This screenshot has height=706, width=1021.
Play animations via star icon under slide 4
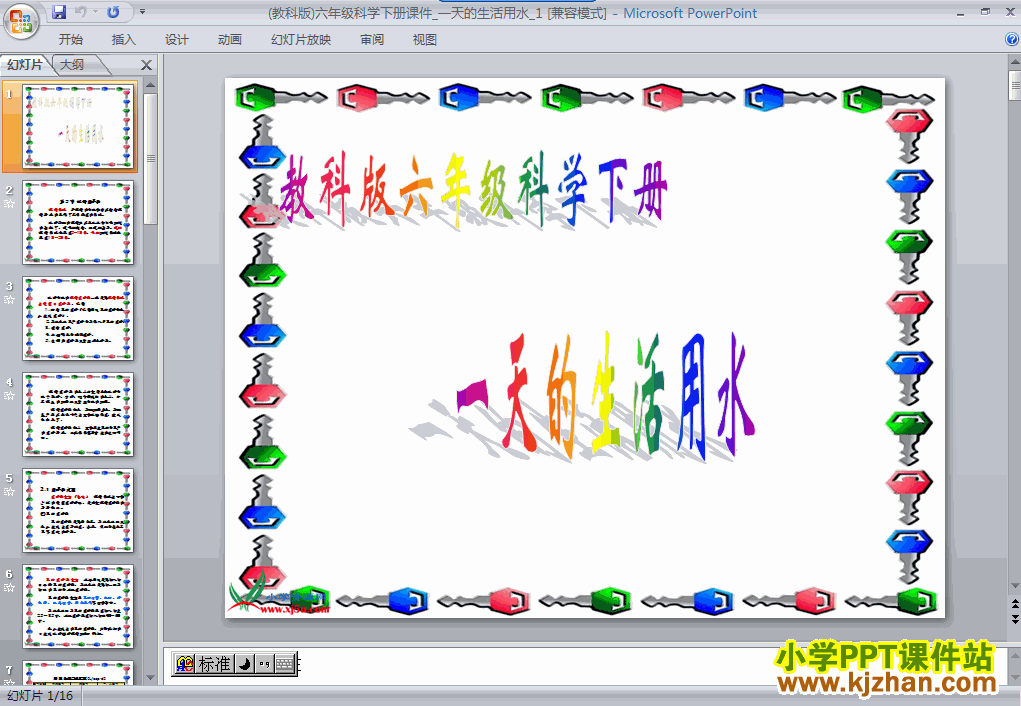(9, 395)
